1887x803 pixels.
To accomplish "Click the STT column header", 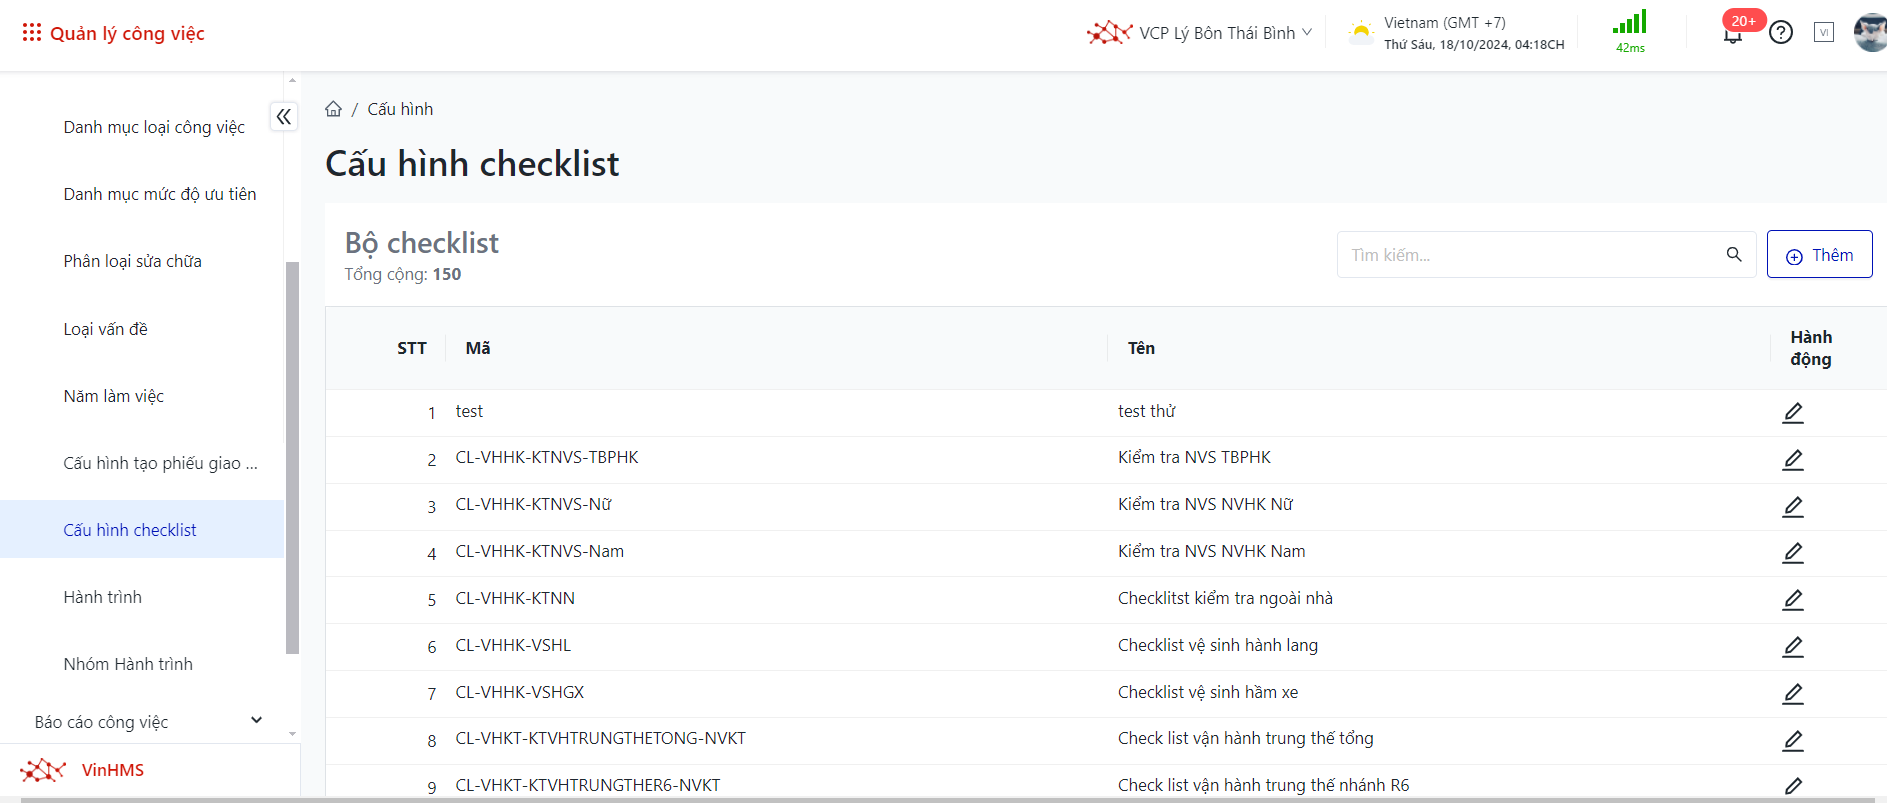I will point(412,348).
